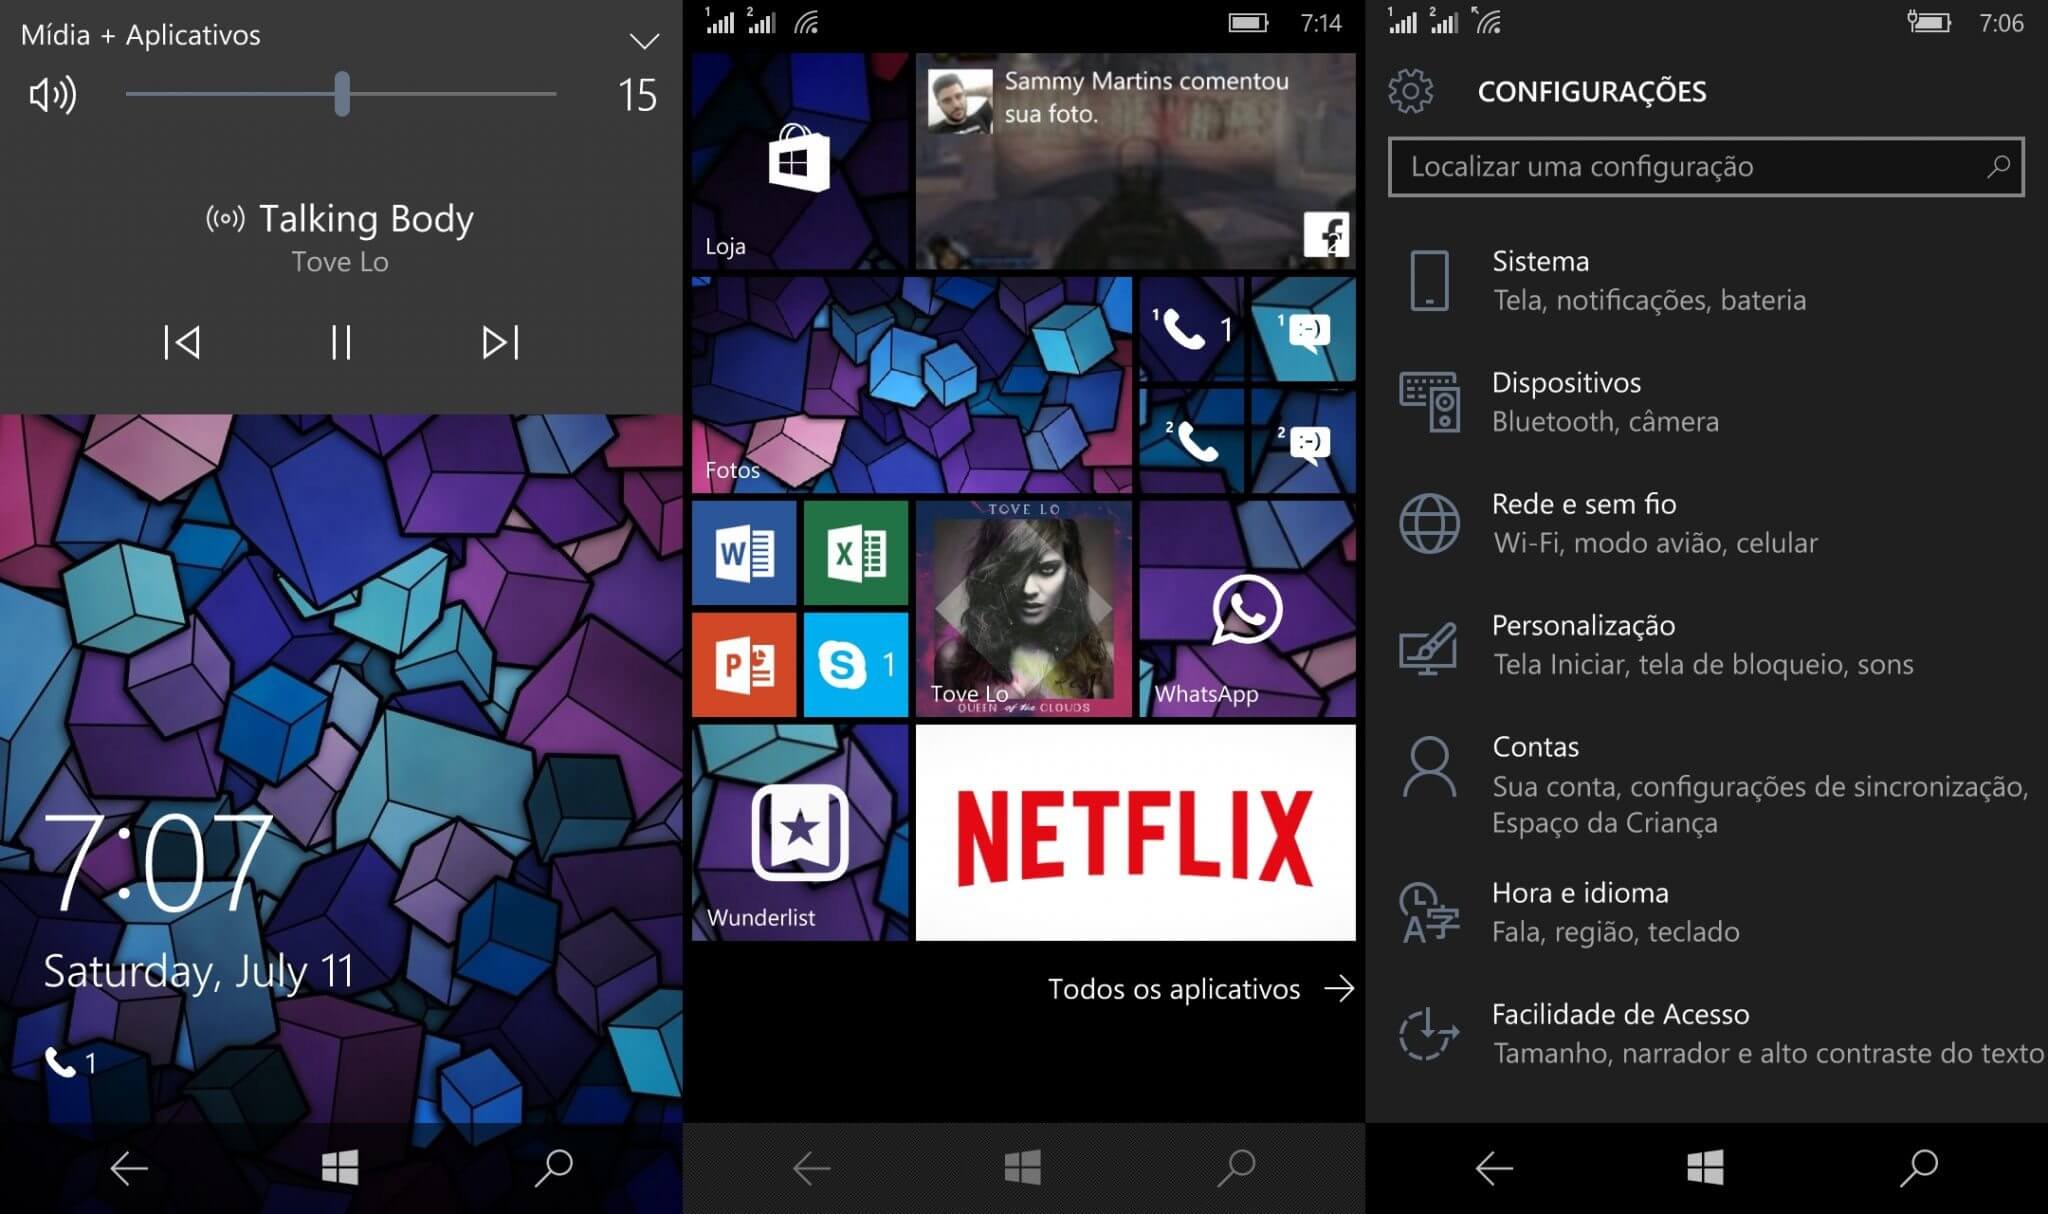Open Sistema settings
This screenshot has height=1214, width=2048.
(x=1706, y=281)
